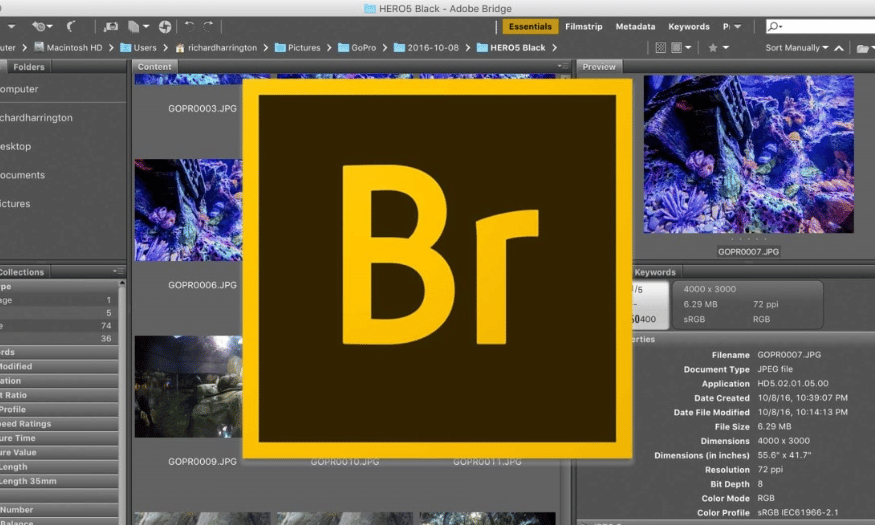Open Content panel flyout menu
The height and width of the screenshot is (525, 875).
point(562,66)
